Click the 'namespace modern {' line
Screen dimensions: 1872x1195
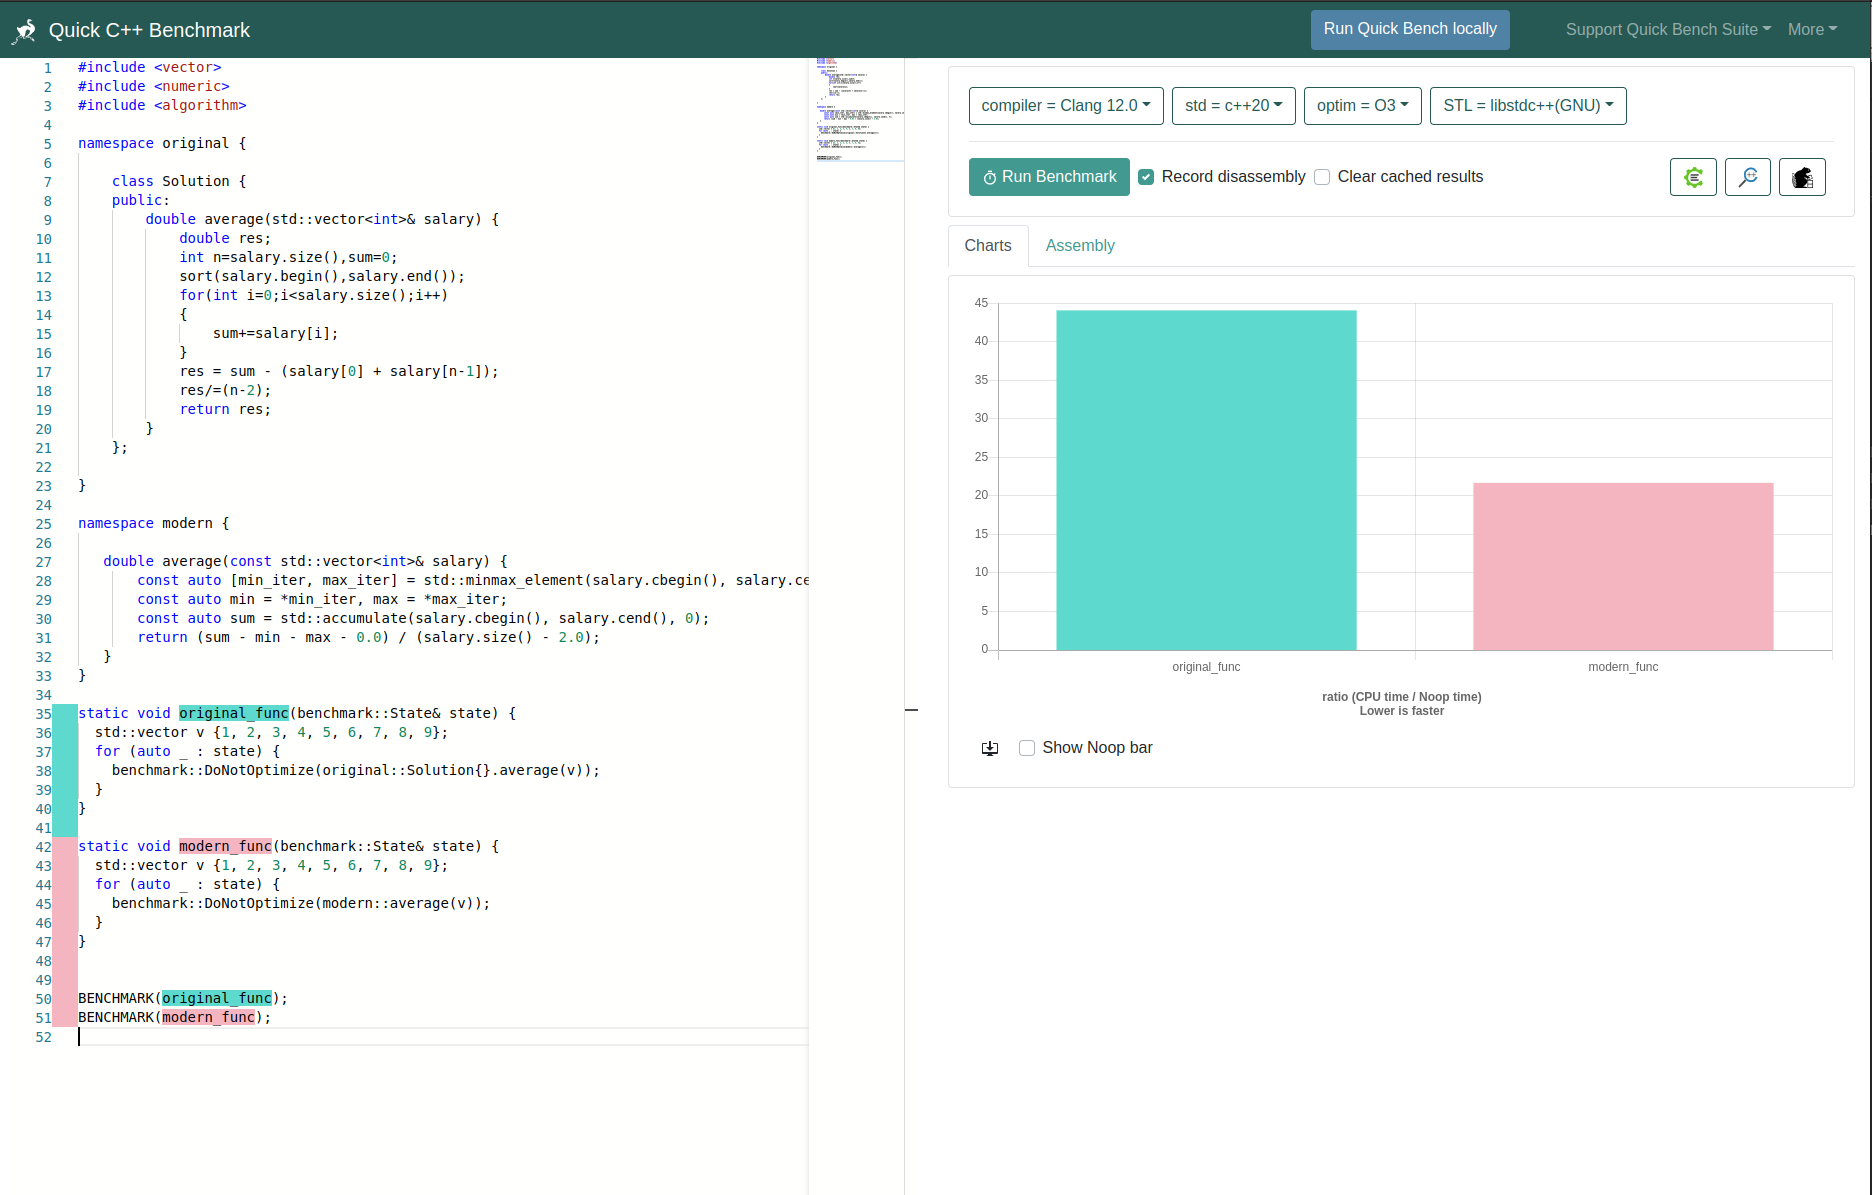[x=154, y=523]
